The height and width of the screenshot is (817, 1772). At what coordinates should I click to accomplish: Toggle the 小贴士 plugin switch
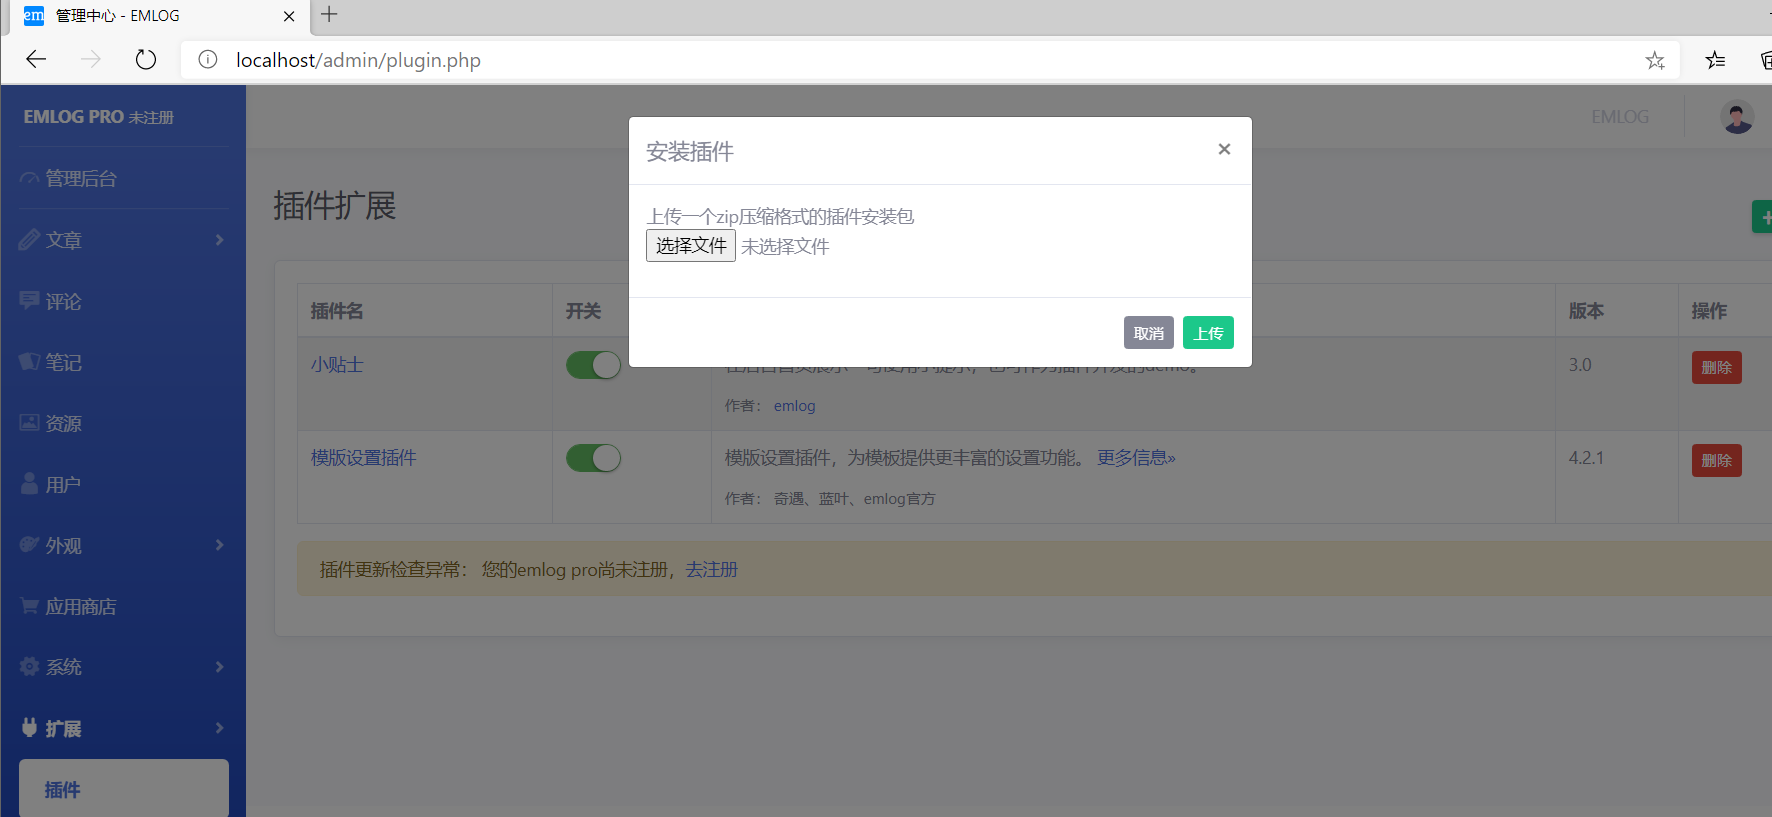point(594,365)
